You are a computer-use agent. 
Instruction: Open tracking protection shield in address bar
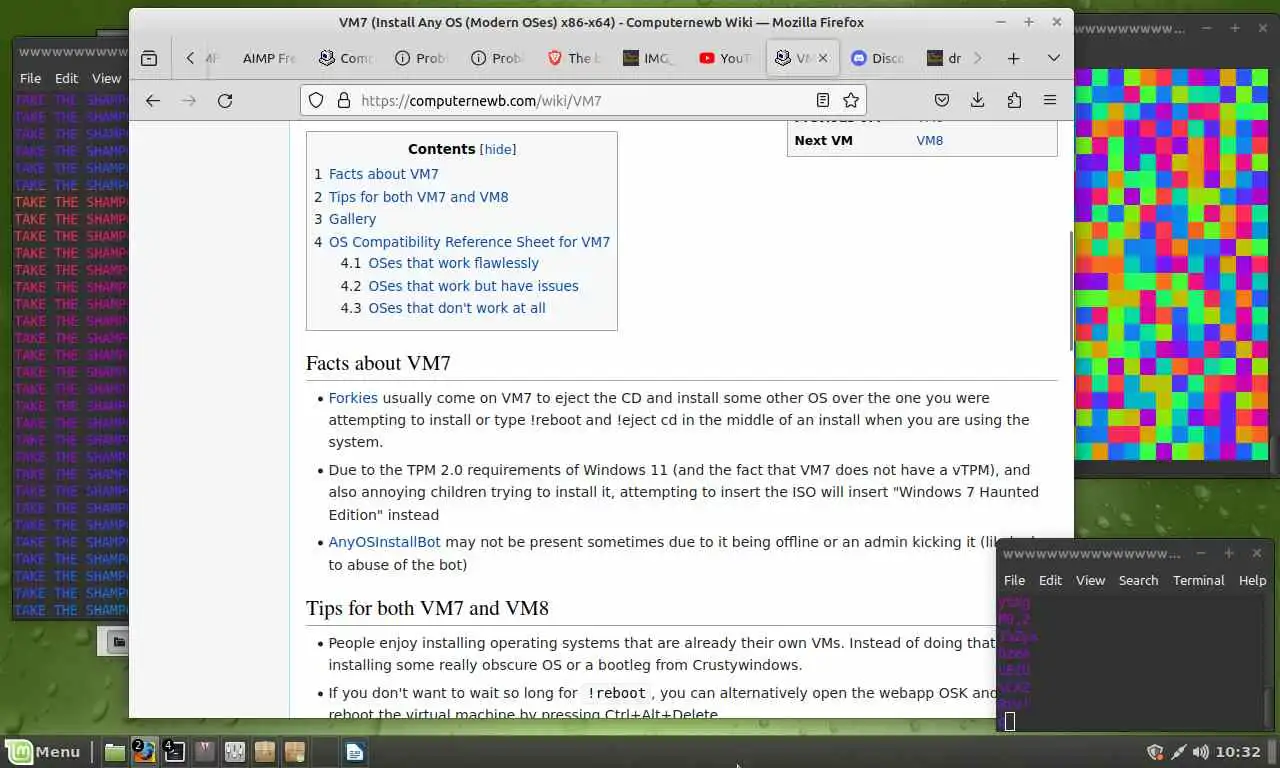(316, 100)
